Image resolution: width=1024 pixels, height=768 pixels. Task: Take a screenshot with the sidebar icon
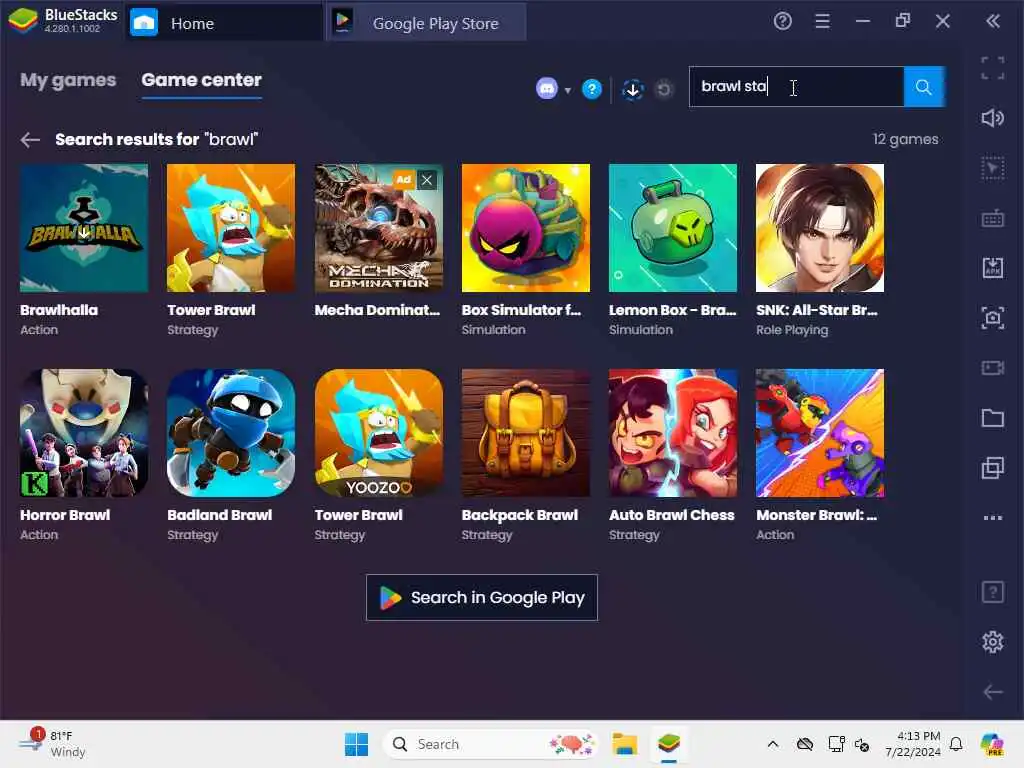point(993,318)
